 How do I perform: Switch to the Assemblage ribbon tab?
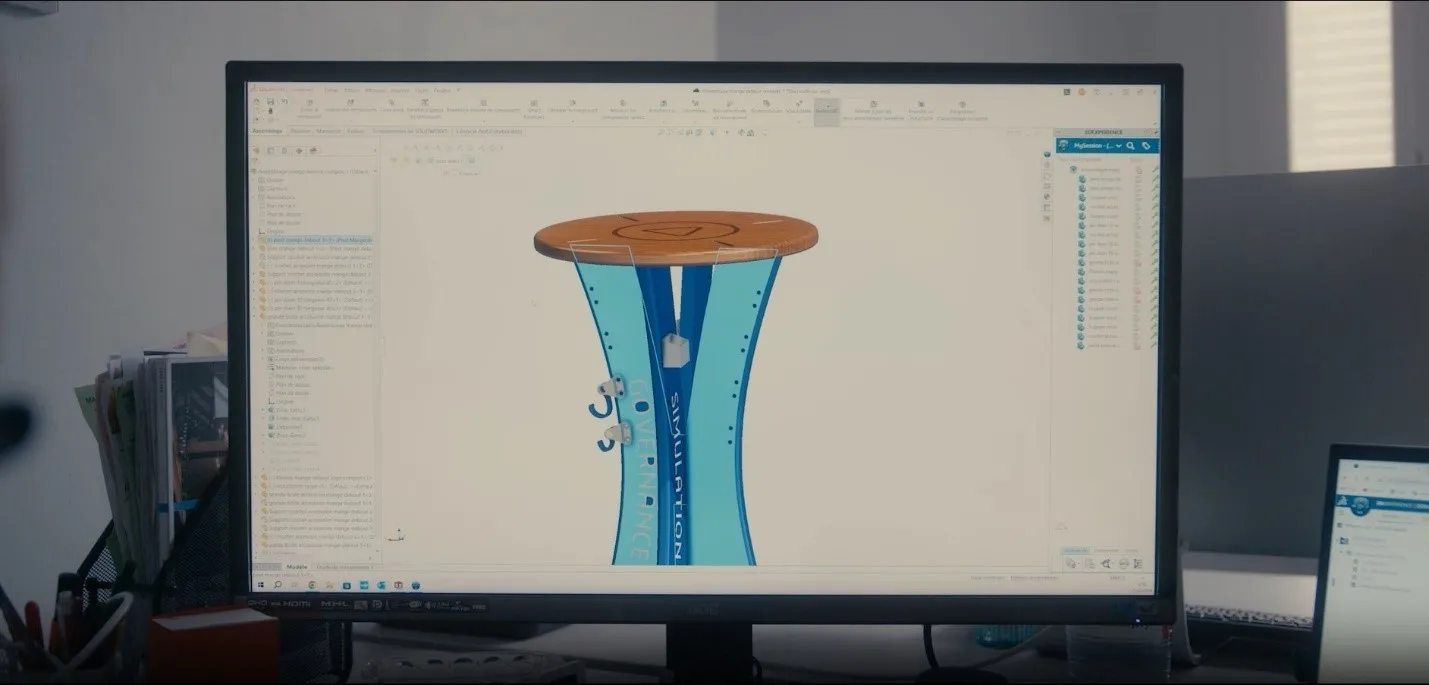267,131
